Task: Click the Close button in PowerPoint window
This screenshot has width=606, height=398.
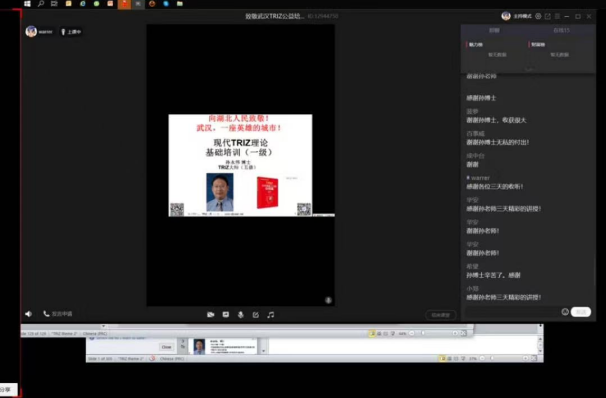Action: tap(167, 347)
